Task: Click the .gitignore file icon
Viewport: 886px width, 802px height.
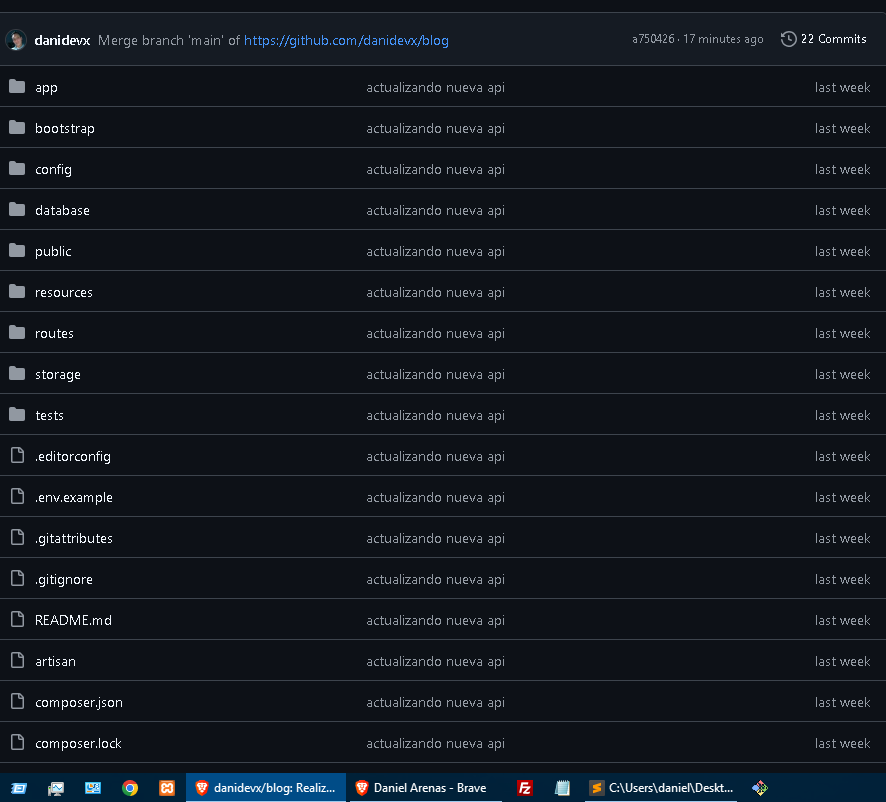Action: click(18, 578)
